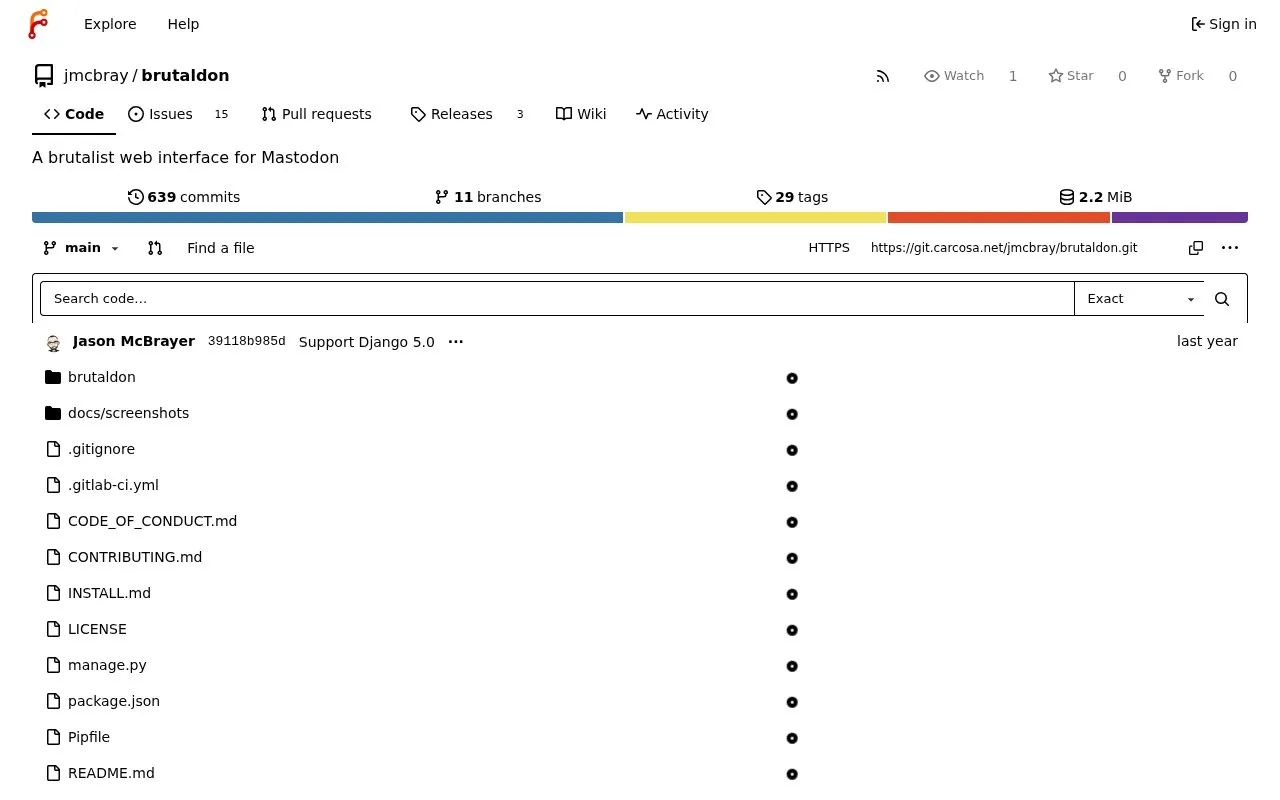Screen dimensions: 1280x800
Task: Click the Sign in link
Action: pyautogui.click(x=1224, y=24)
